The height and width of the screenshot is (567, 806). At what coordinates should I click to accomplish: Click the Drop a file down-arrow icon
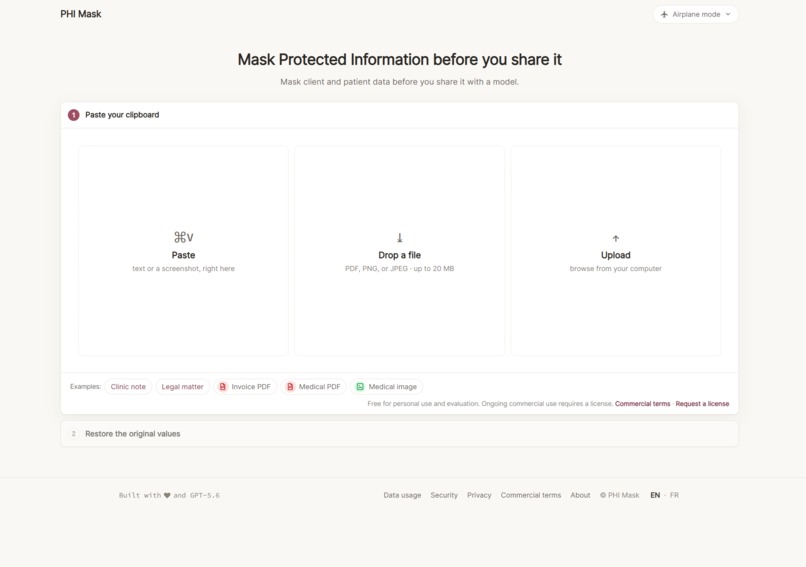pos(399,237)
